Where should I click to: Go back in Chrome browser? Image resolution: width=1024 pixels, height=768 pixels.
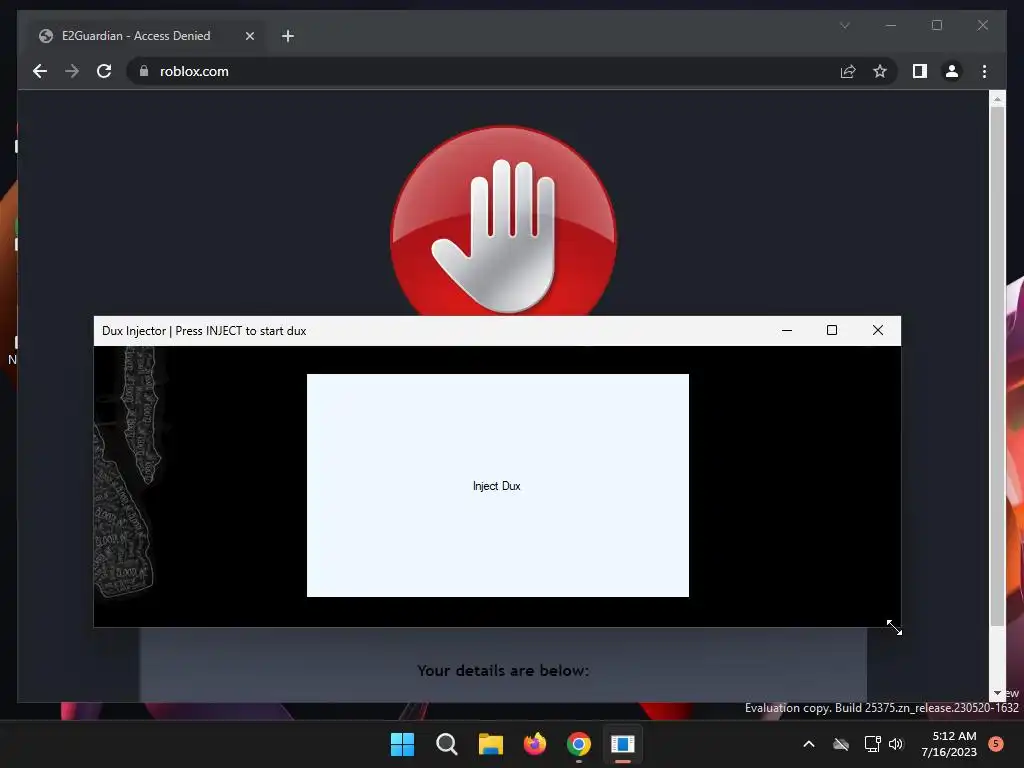click(40, 71)
